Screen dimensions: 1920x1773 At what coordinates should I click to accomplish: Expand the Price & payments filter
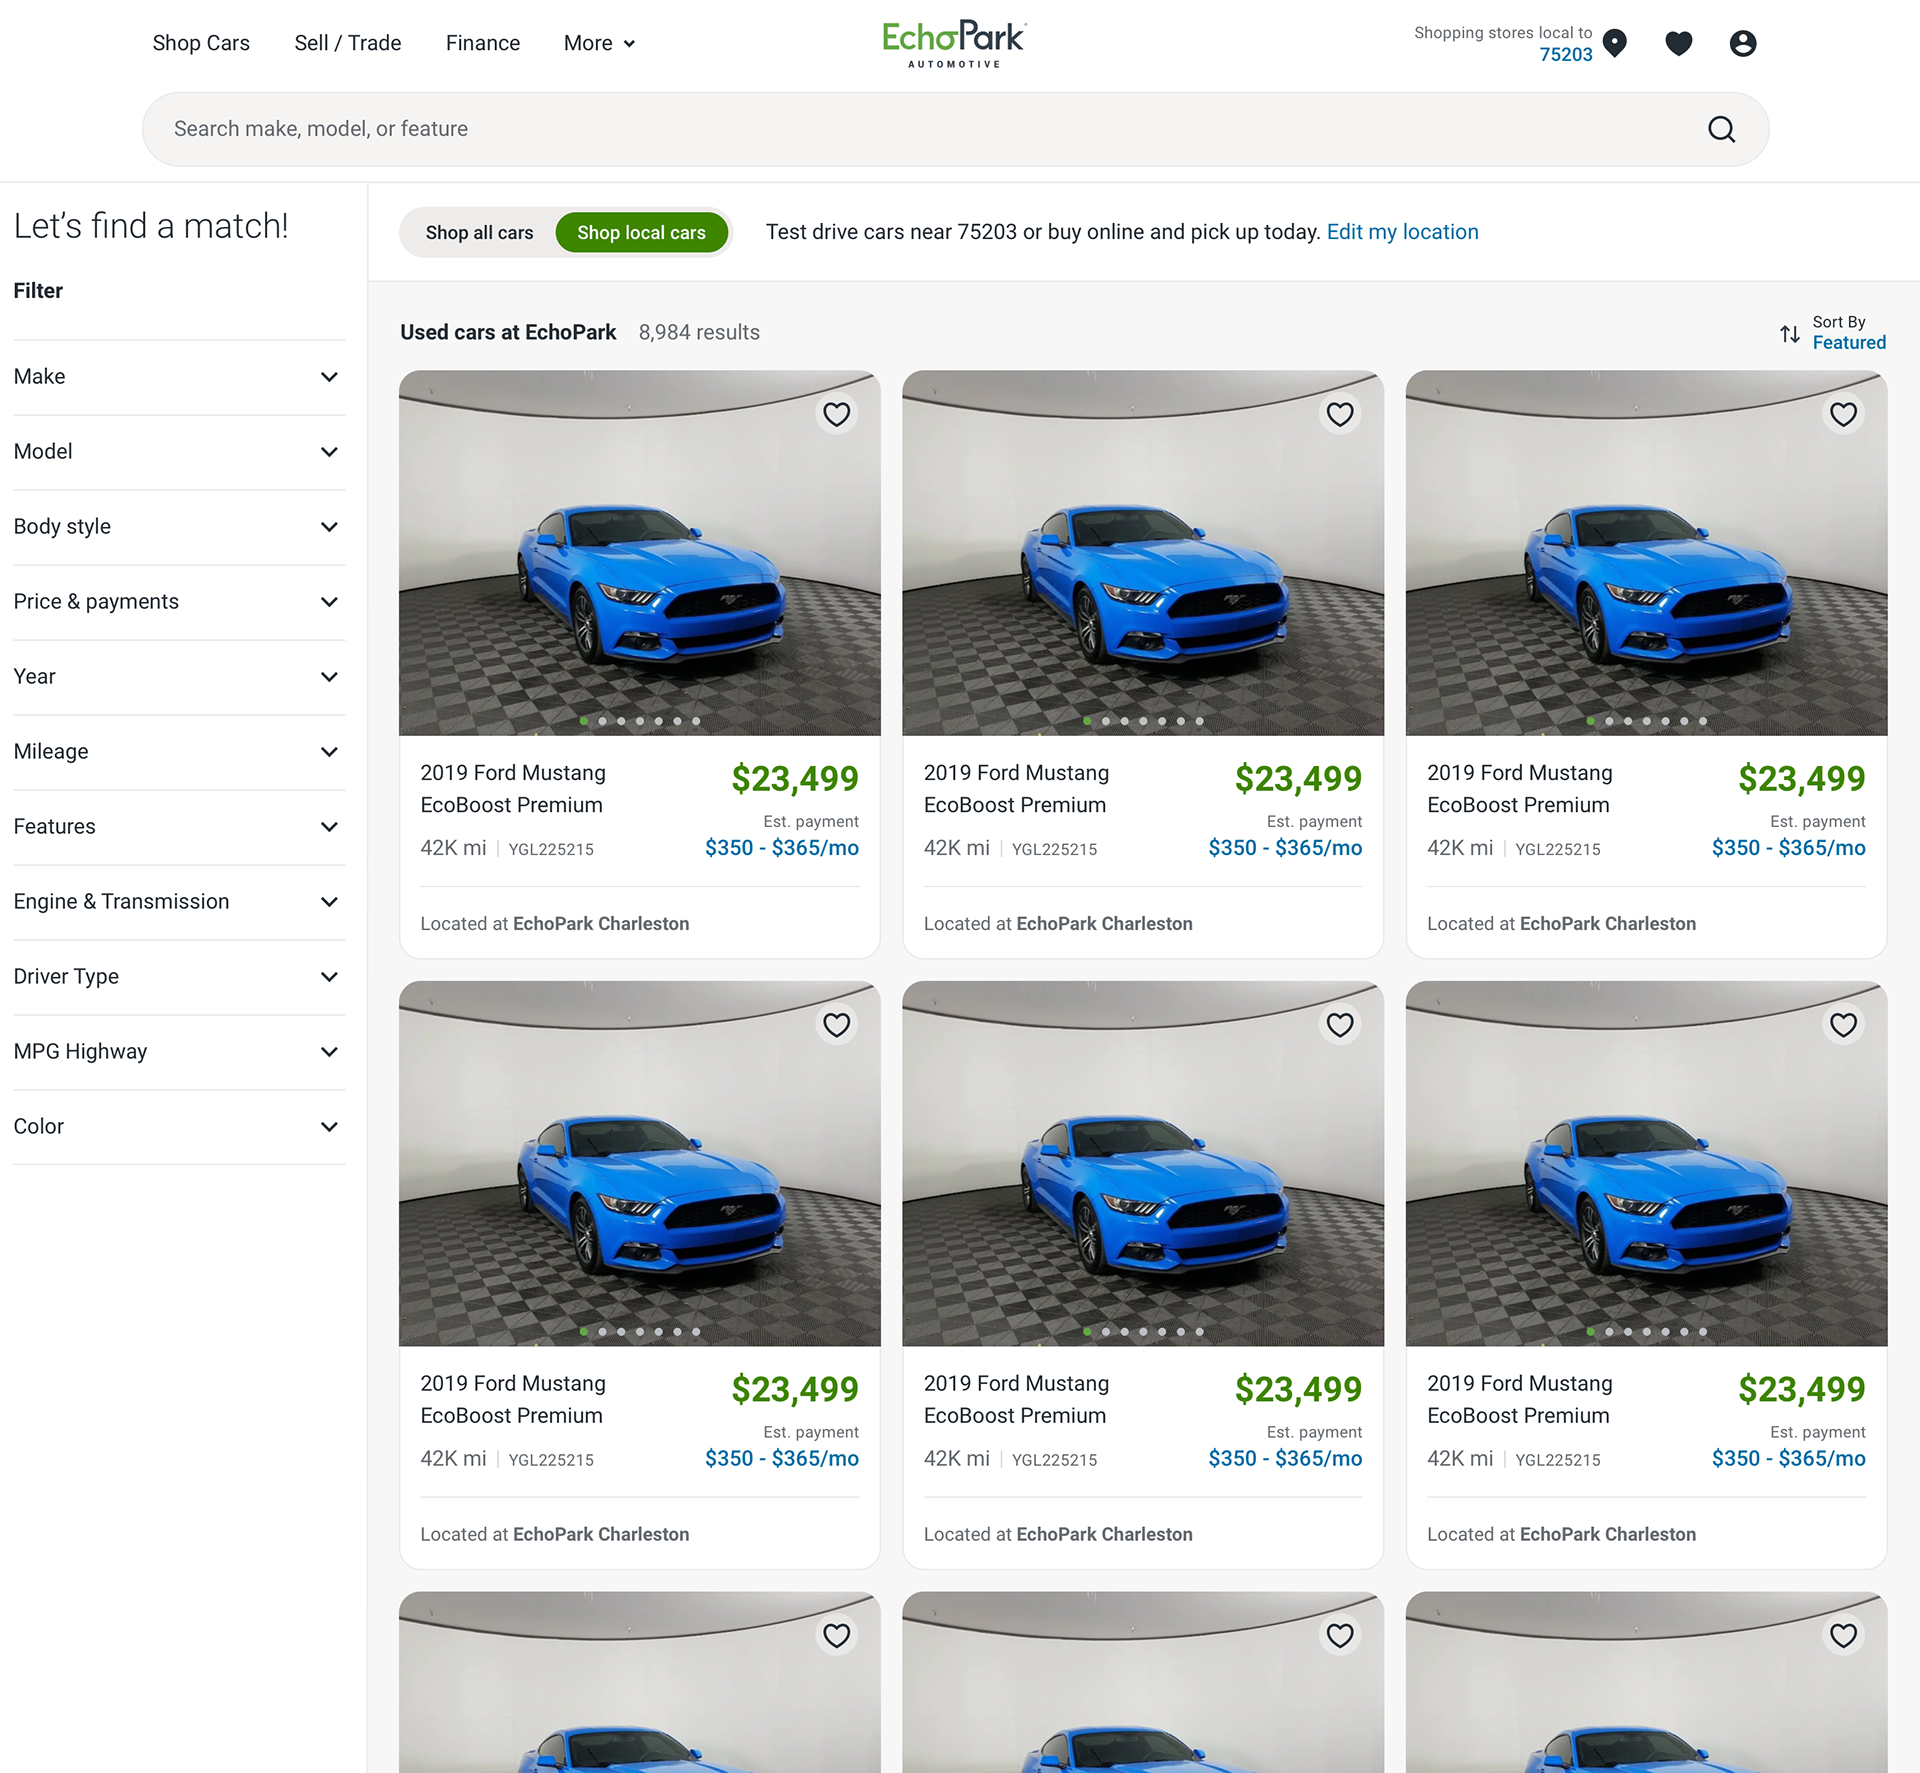pyautogui.click(x=179, y=602)
